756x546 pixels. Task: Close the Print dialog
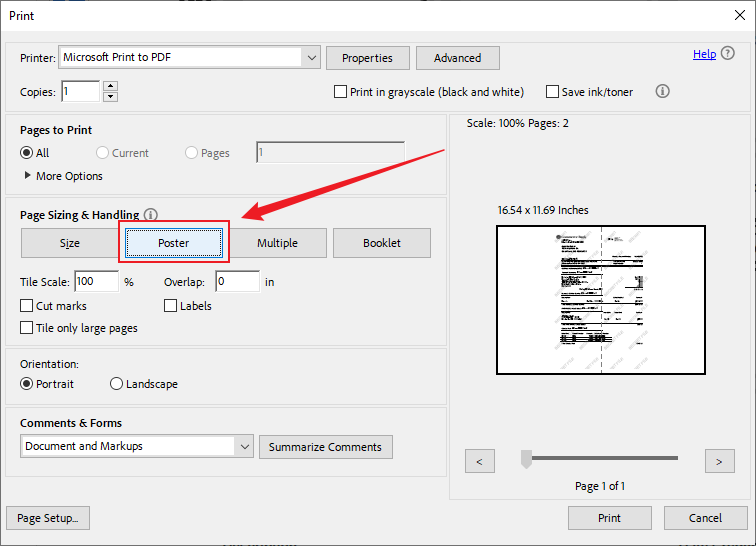coord(740,15)
